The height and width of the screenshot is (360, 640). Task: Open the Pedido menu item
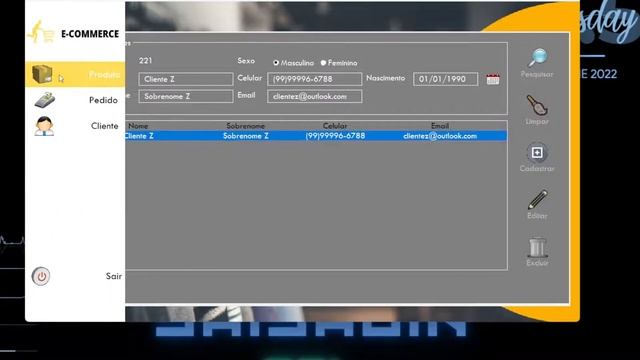75,100
